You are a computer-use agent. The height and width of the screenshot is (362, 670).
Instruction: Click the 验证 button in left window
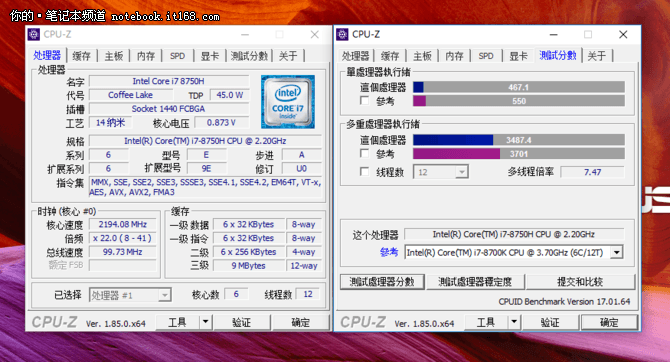click(242, 322)
